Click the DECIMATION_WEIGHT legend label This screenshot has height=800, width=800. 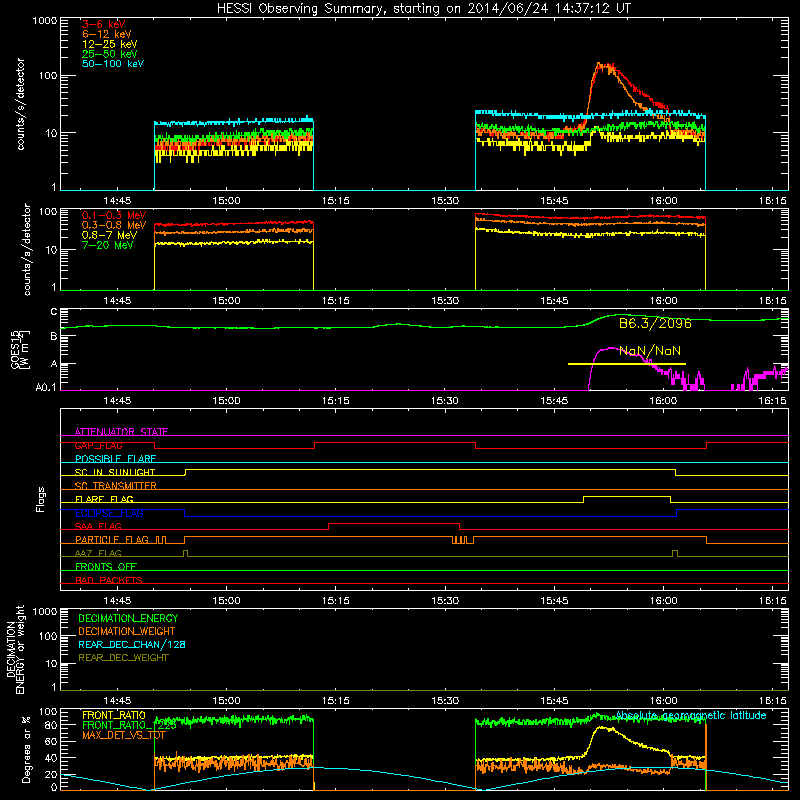point(127,631)
